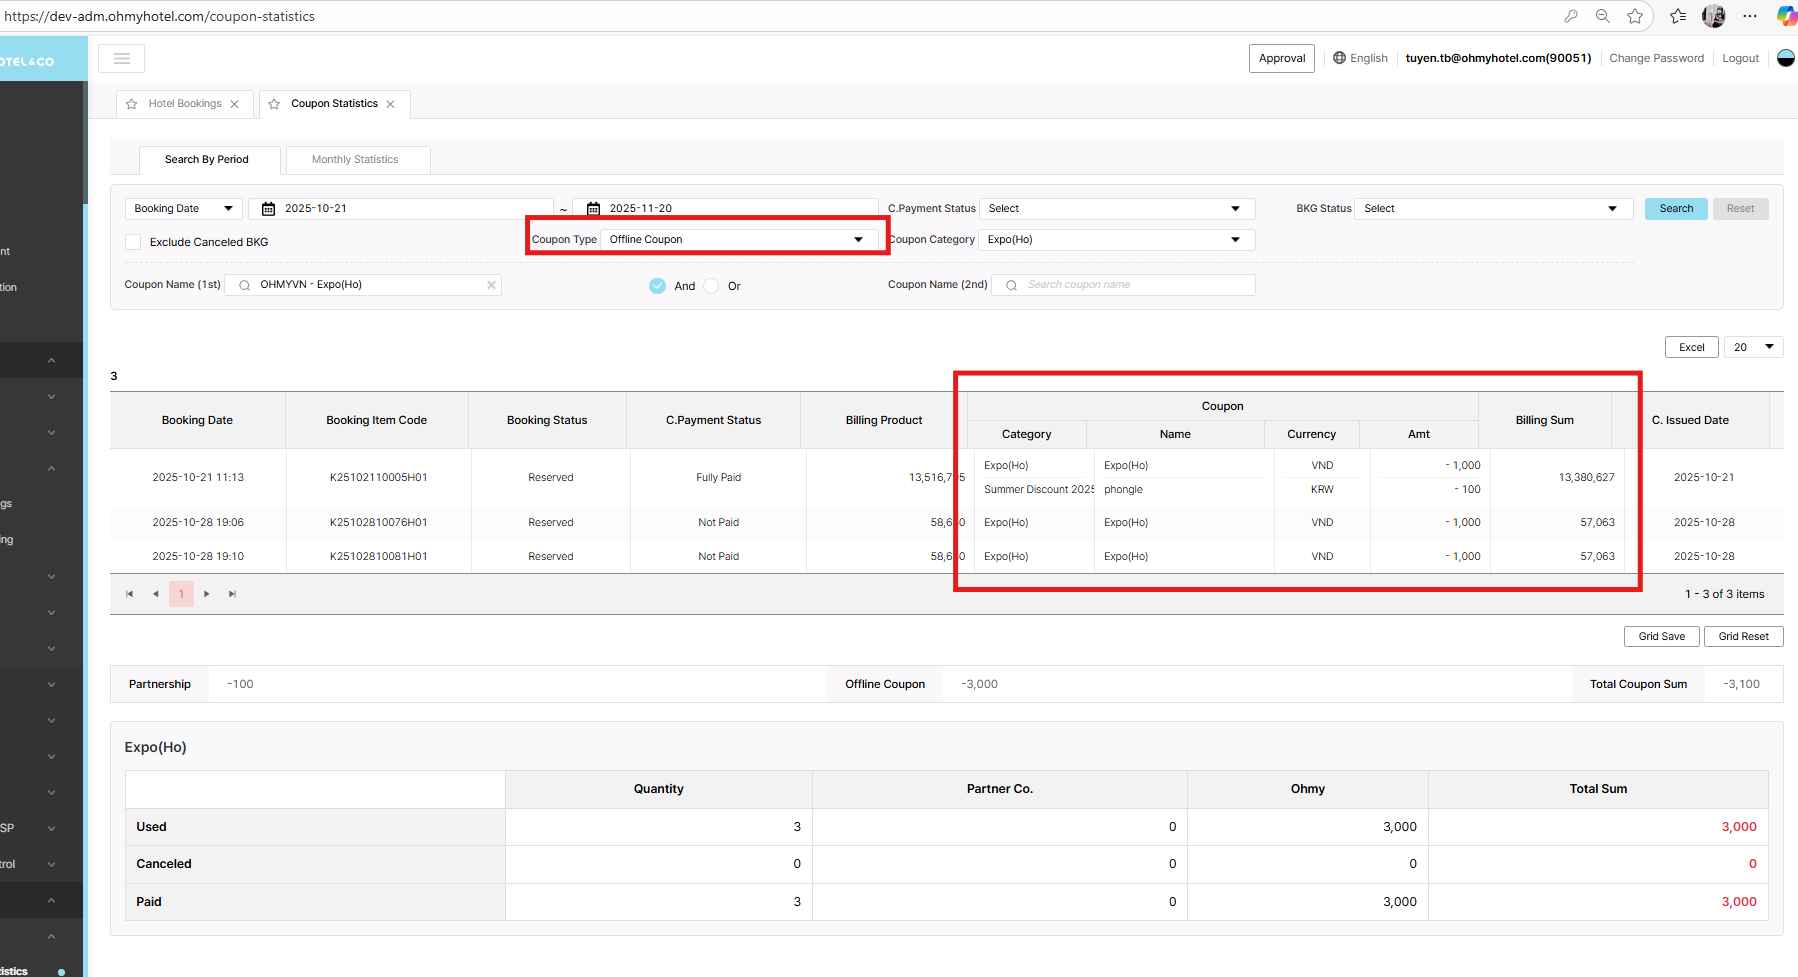Viewport: 1798px width, 977px height.
Task: Check the Exclude Canceled BKG checkbox
Action: click(x=133, y=242)
